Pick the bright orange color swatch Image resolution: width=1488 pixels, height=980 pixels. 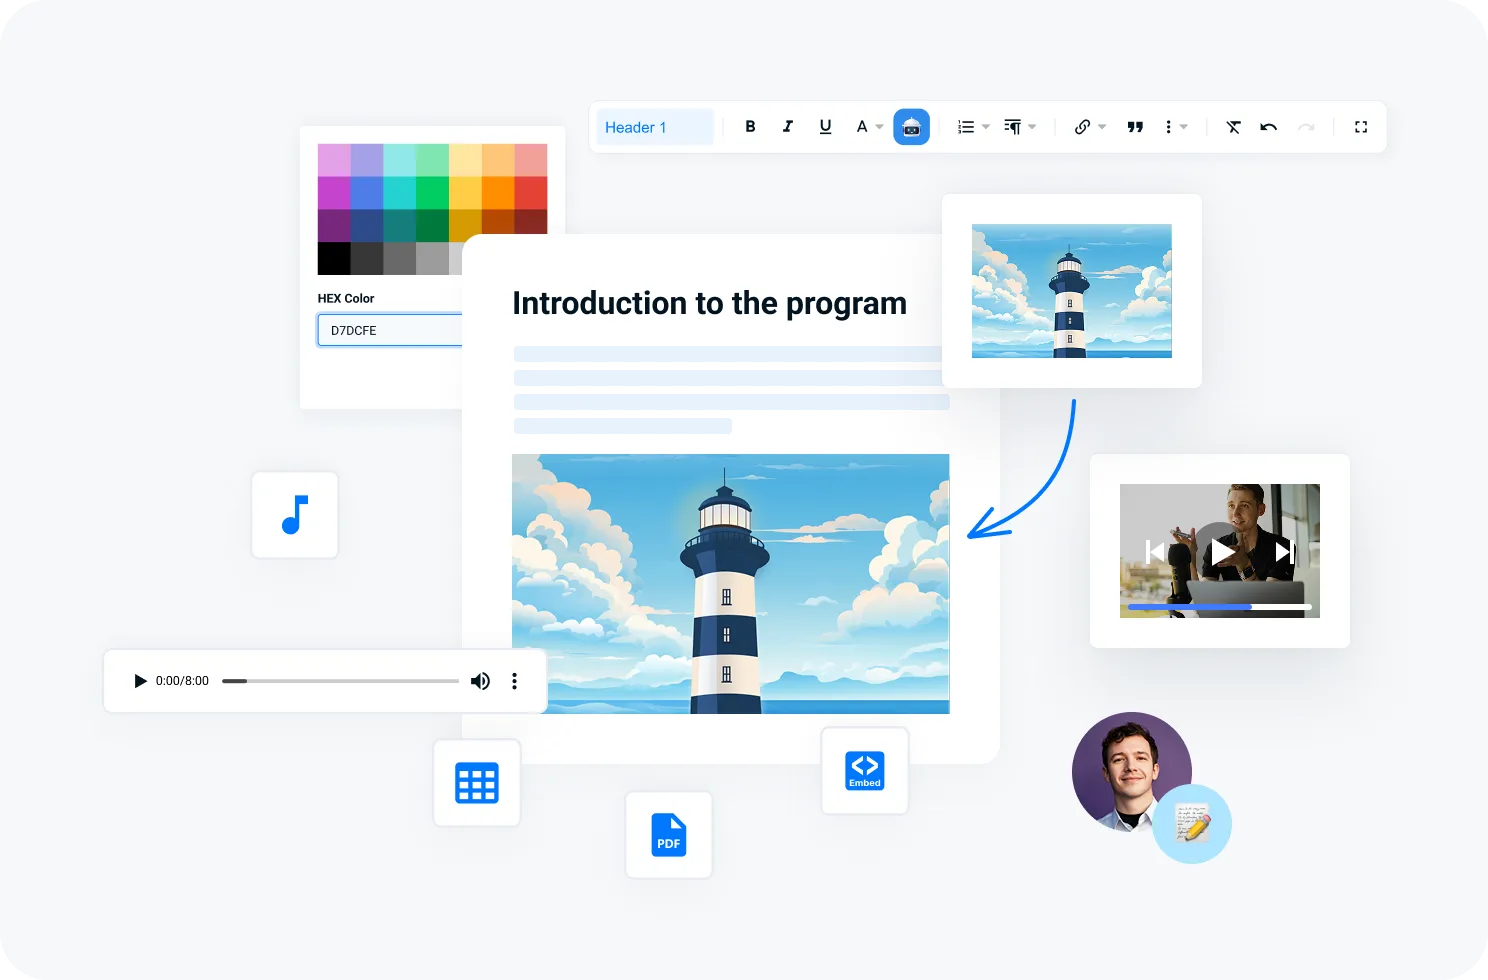pos(498,193)
